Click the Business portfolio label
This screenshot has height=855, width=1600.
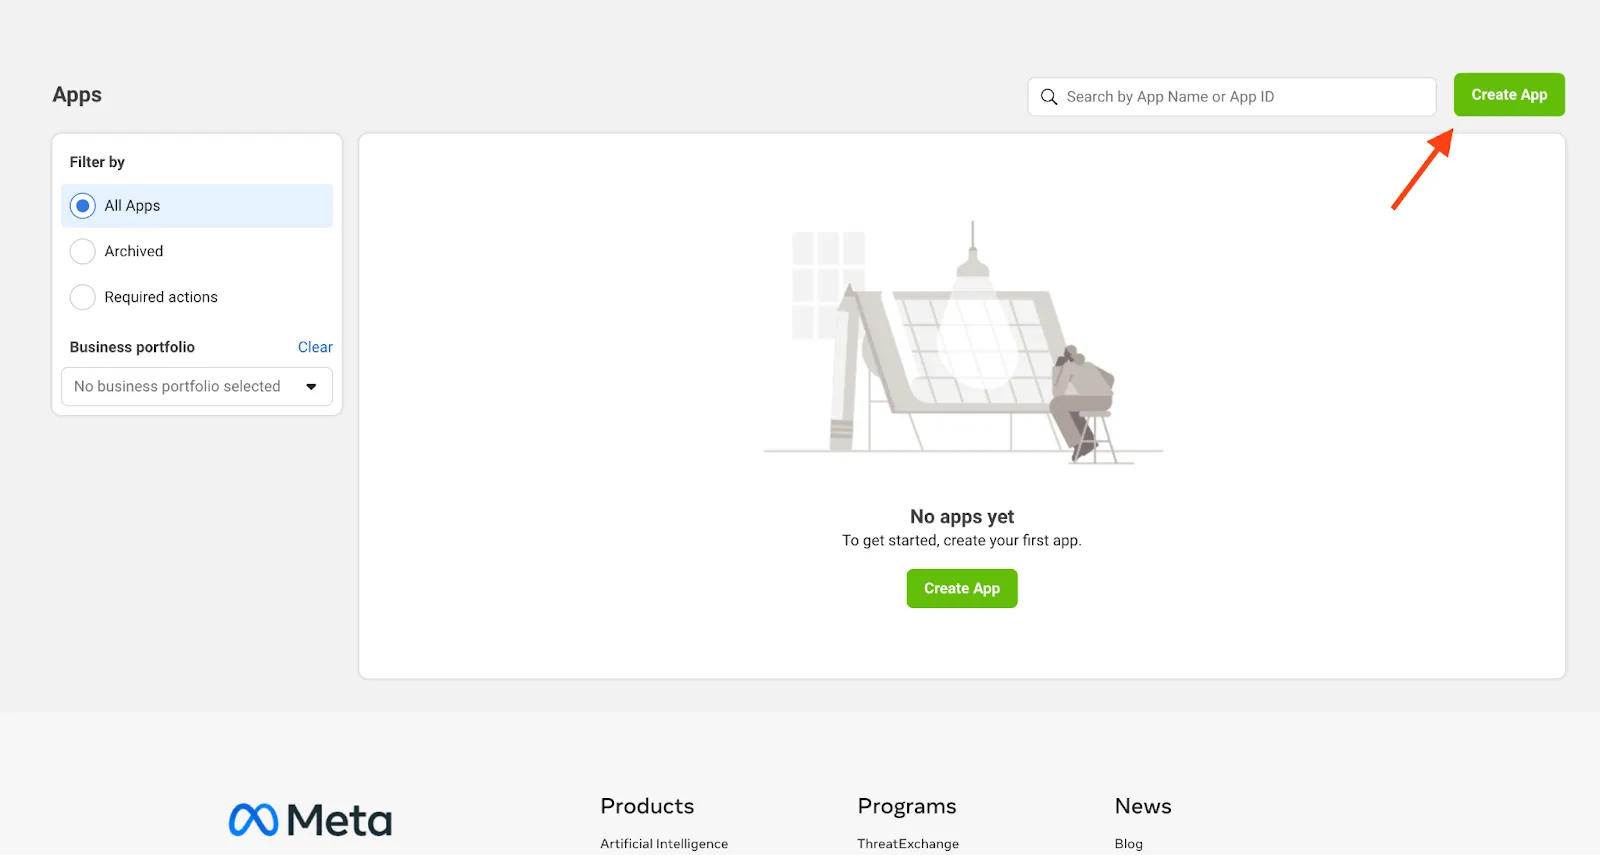pyautogui.click(x=132, y=347)
